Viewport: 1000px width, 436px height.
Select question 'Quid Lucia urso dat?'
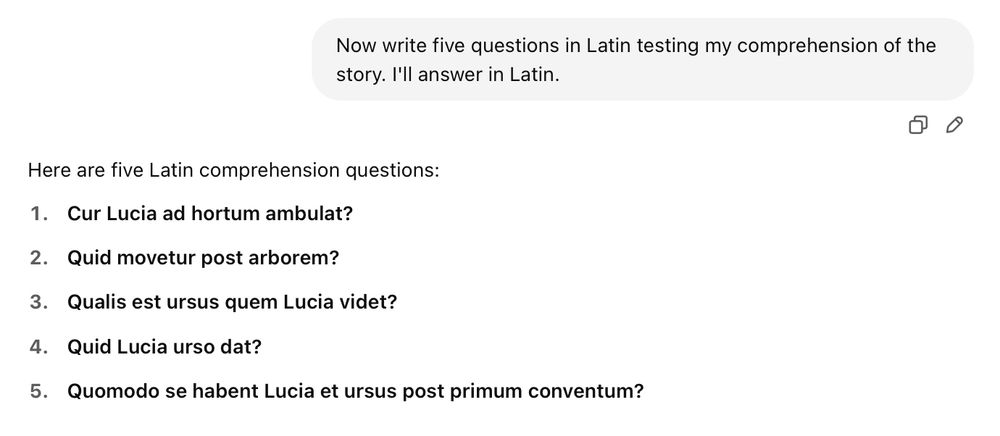[x=165, y=347]
